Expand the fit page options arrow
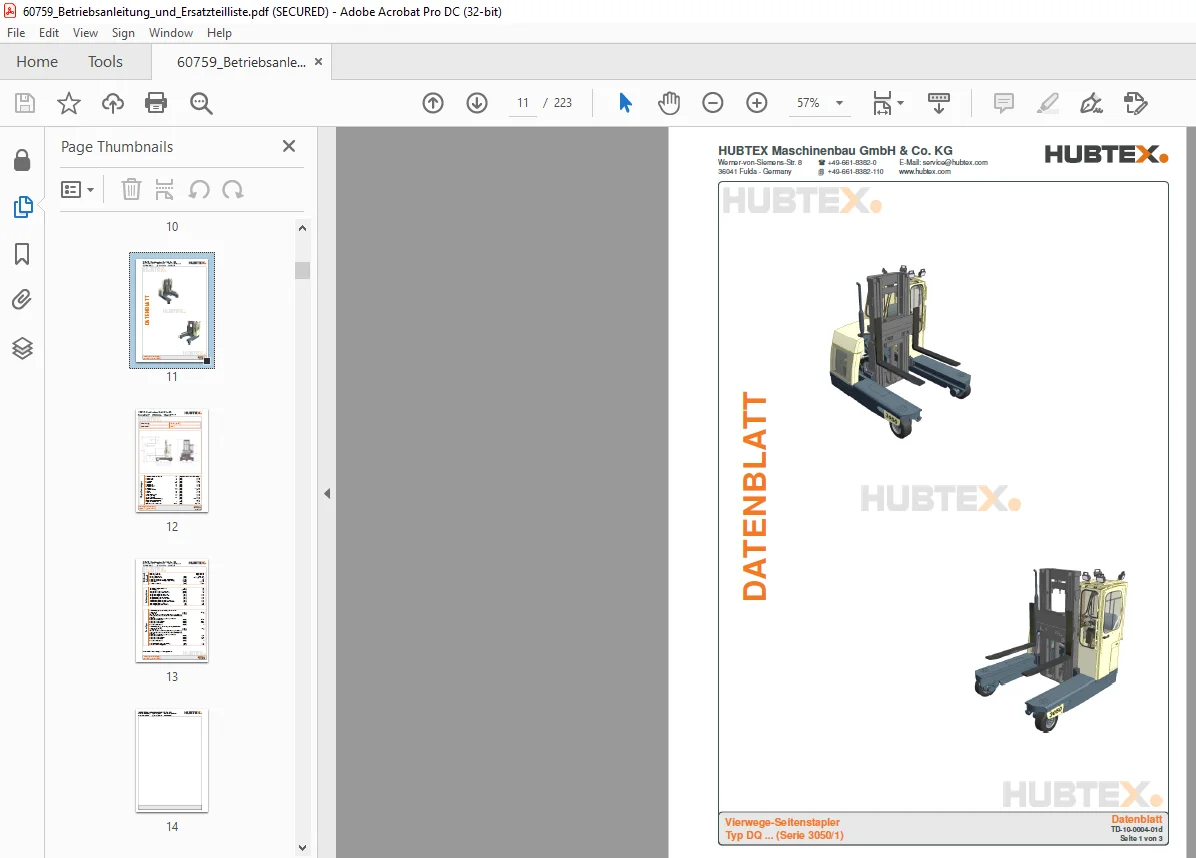This screenshot has height=858, width=1196. tap(901, 103)
